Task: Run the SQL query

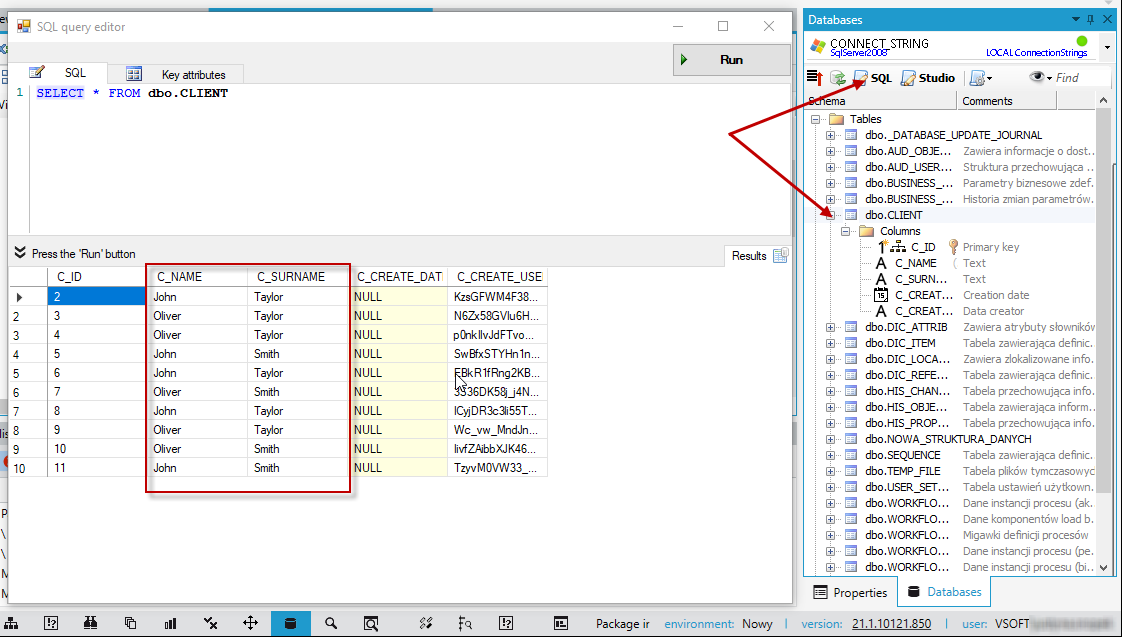Action: (731, 60)
